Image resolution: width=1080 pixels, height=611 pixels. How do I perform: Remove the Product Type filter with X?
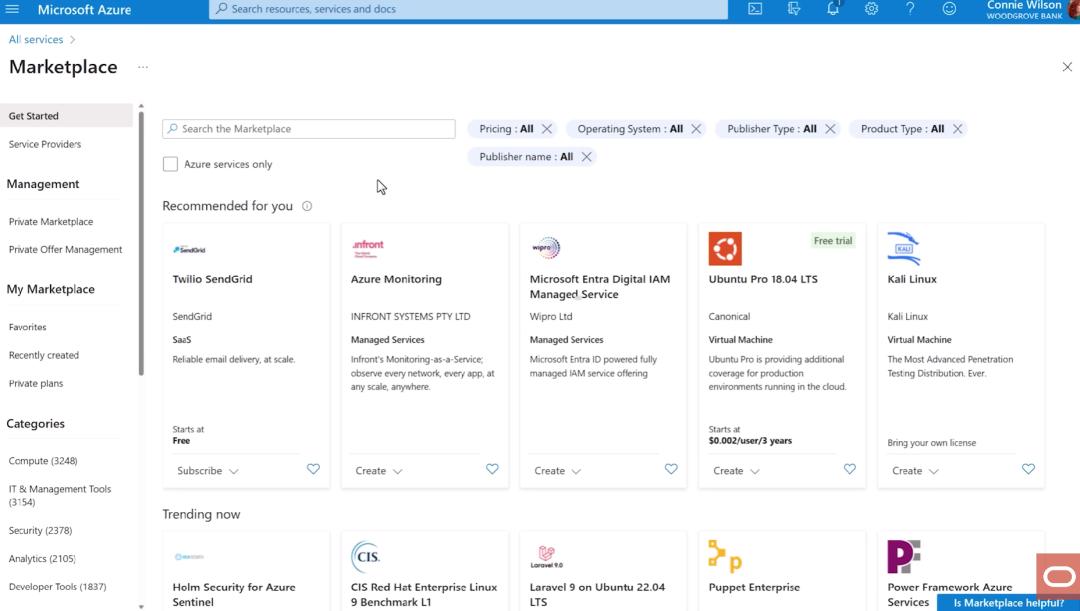click(957, 129)
